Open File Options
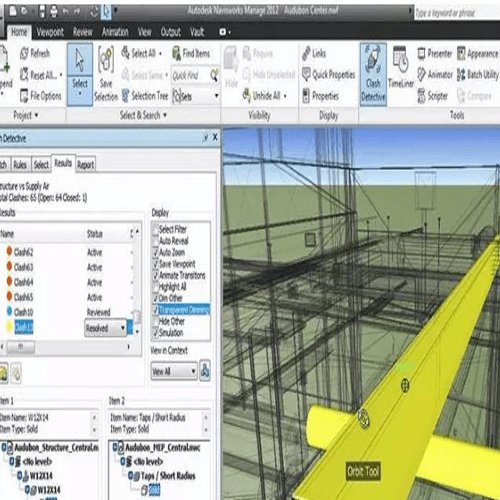500x500 pixels. click(x=40, y=96)
